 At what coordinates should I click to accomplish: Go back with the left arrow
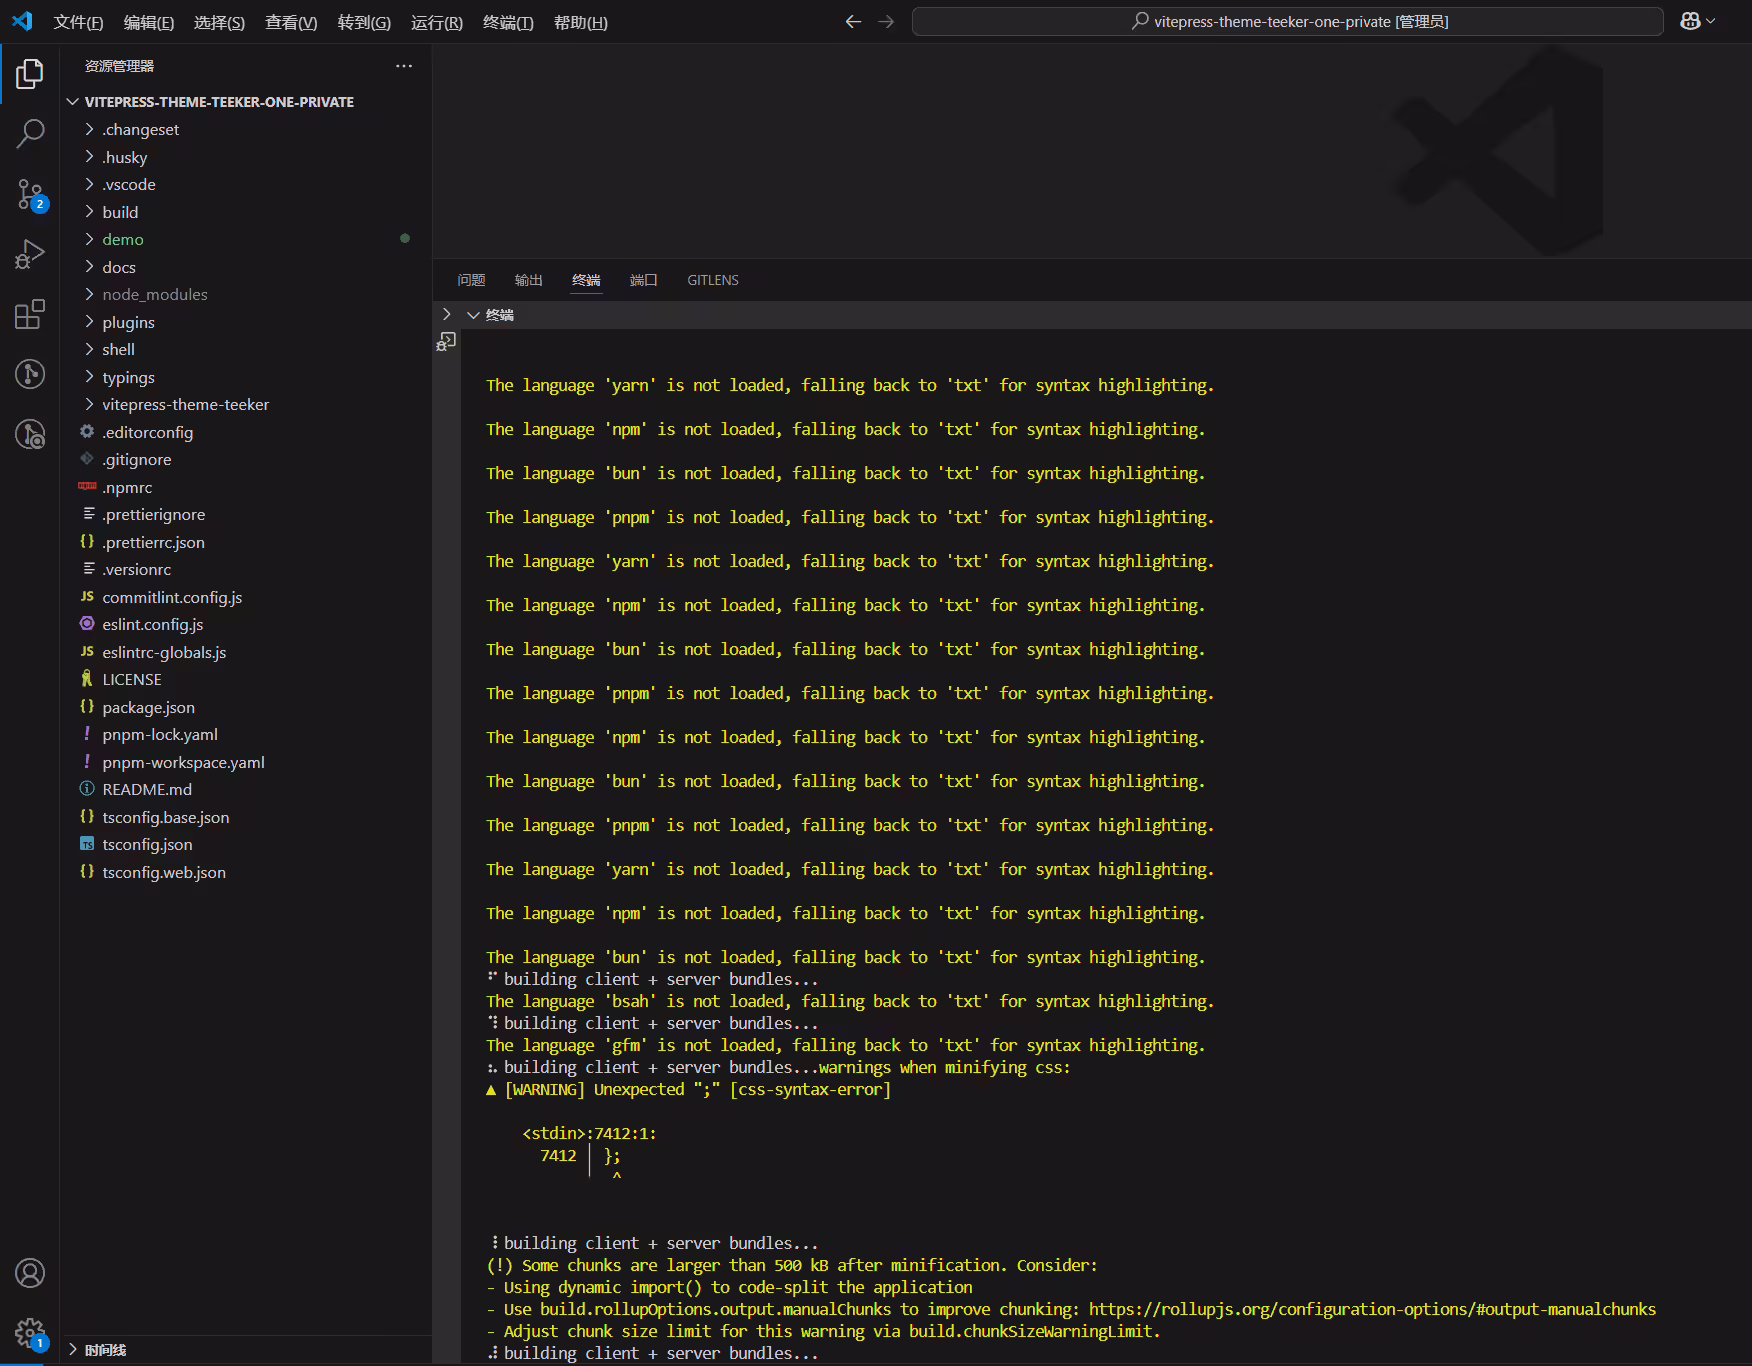pos(853,21)
